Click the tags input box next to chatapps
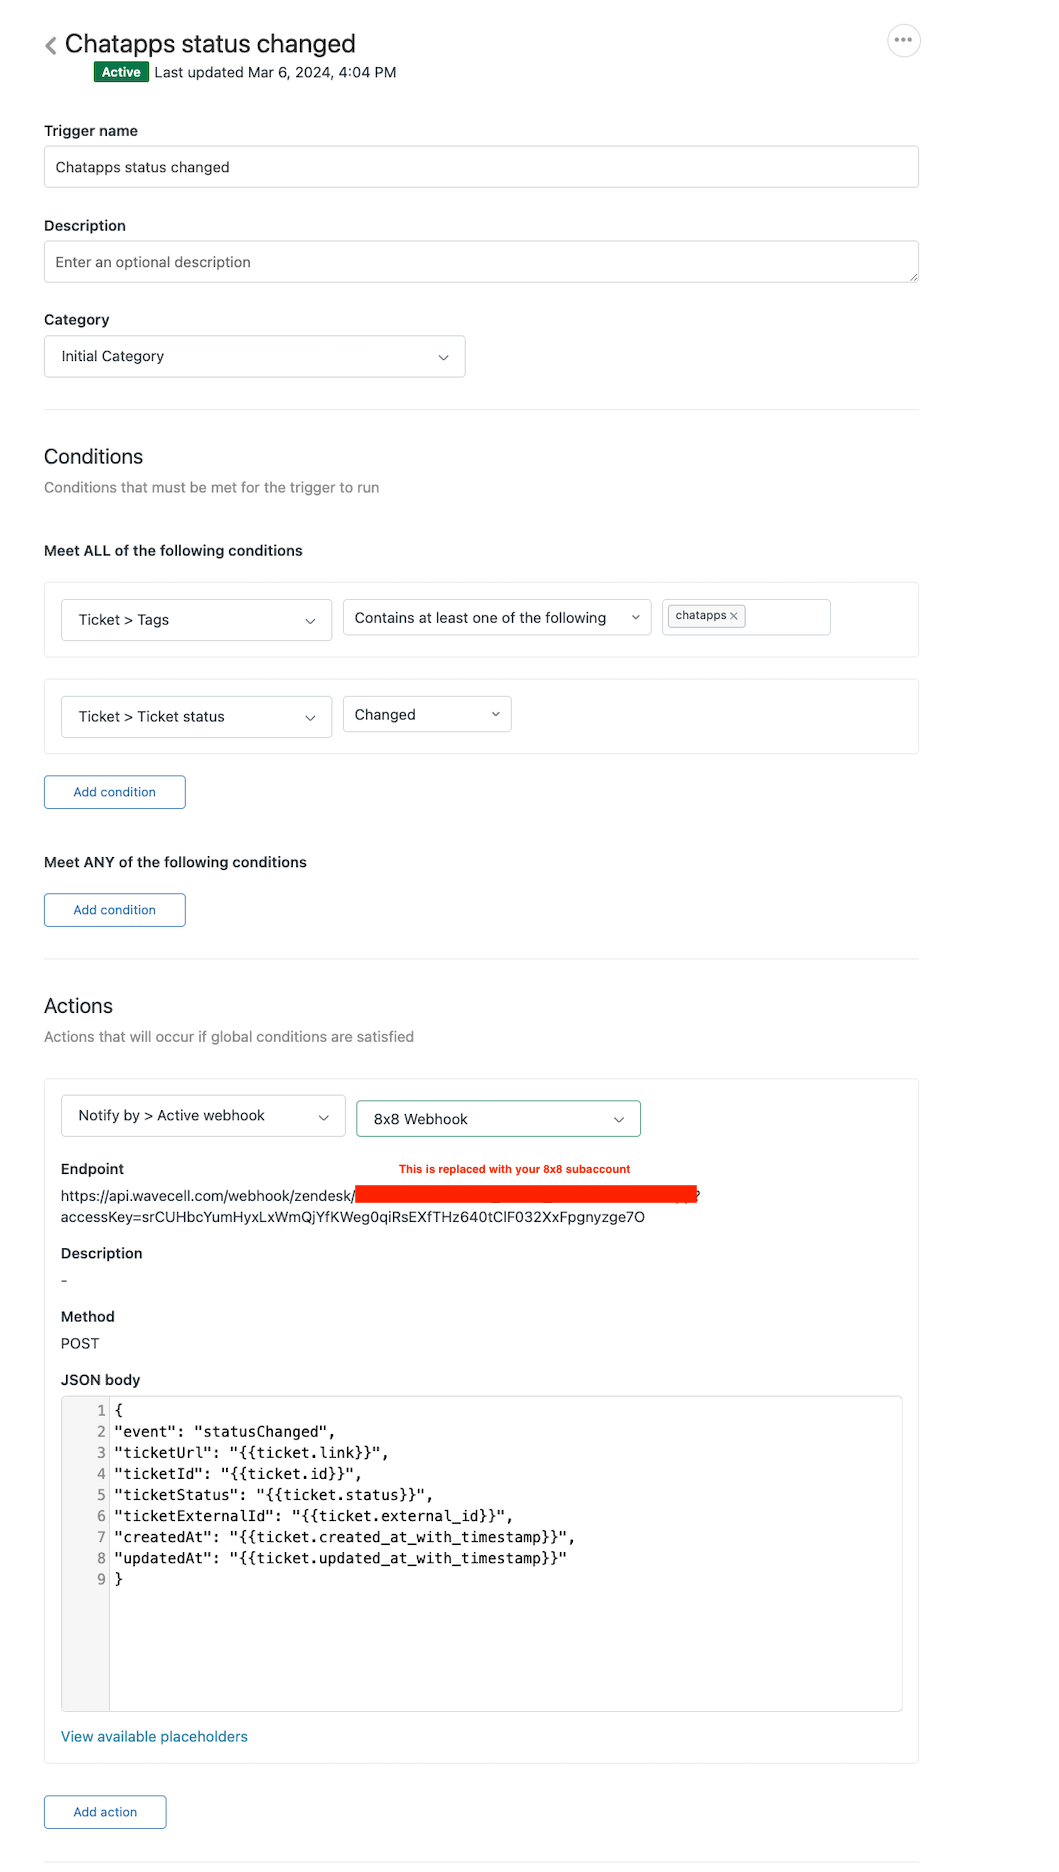 tap(786, 617)
